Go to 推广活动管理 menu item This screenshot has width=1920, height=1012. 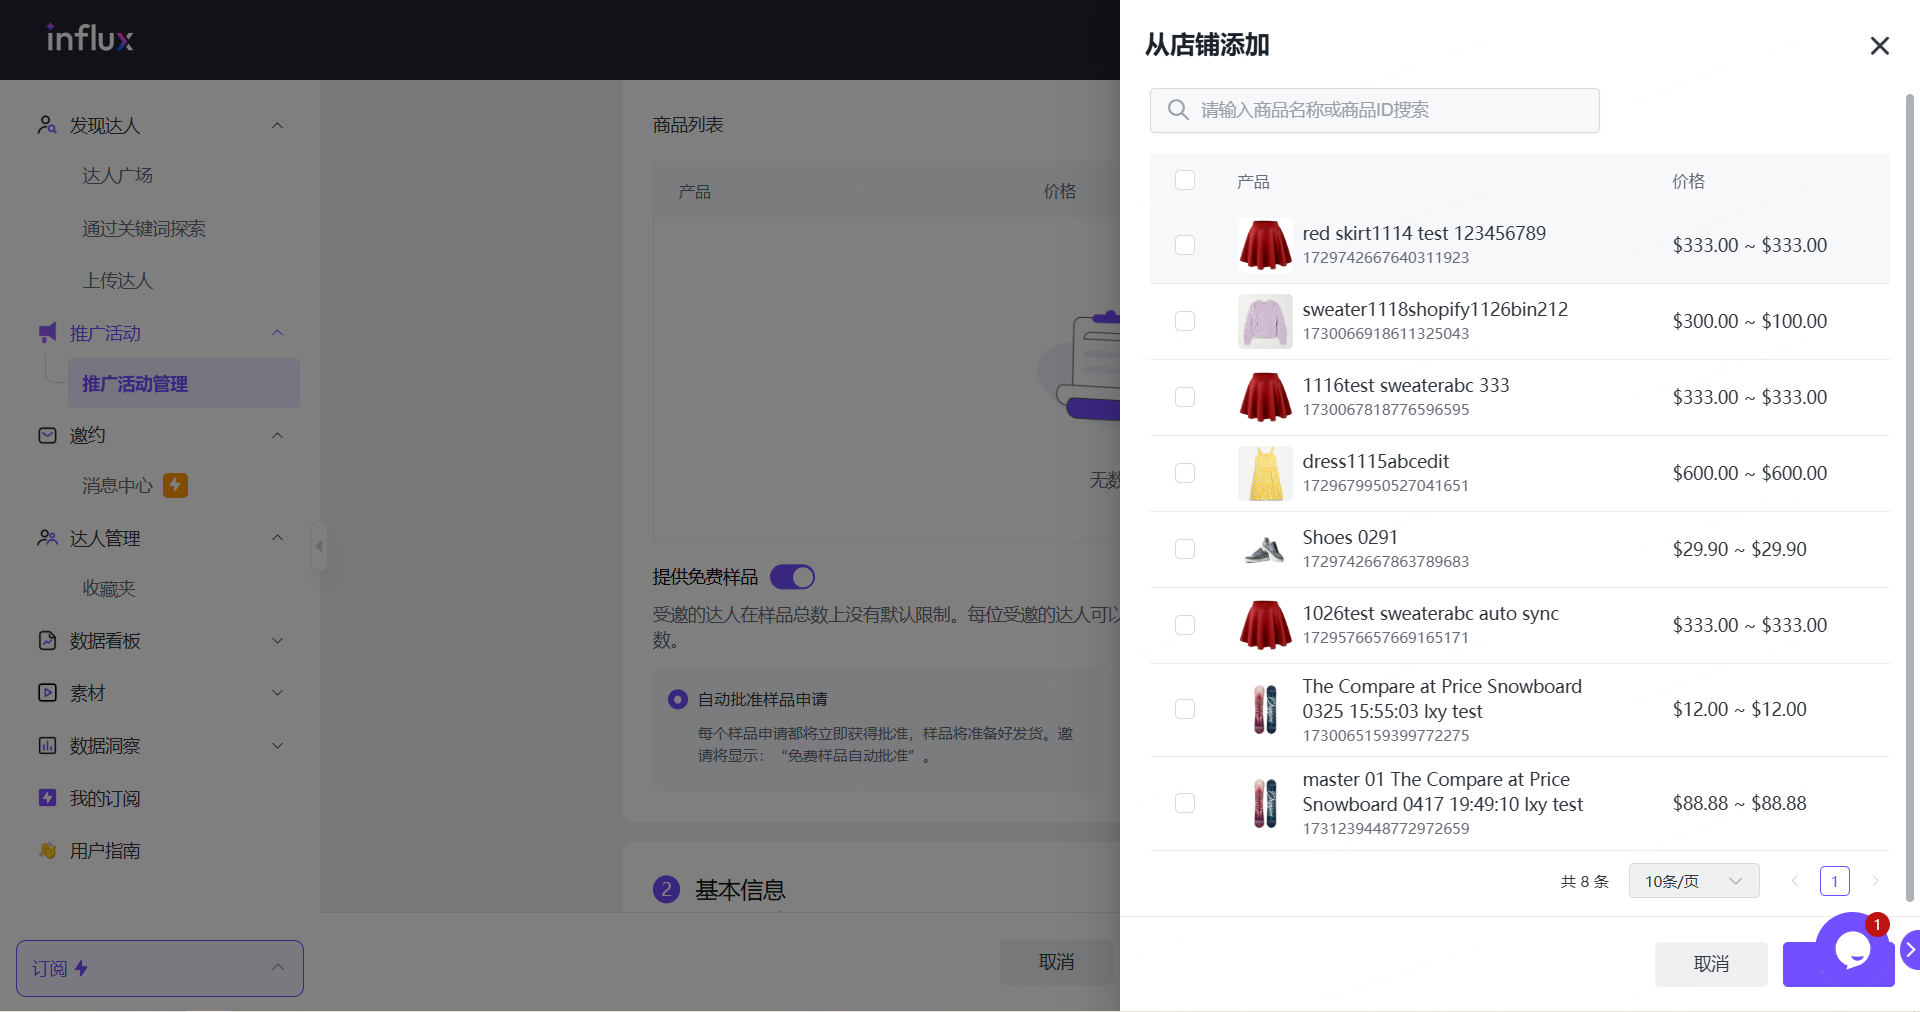135,384
